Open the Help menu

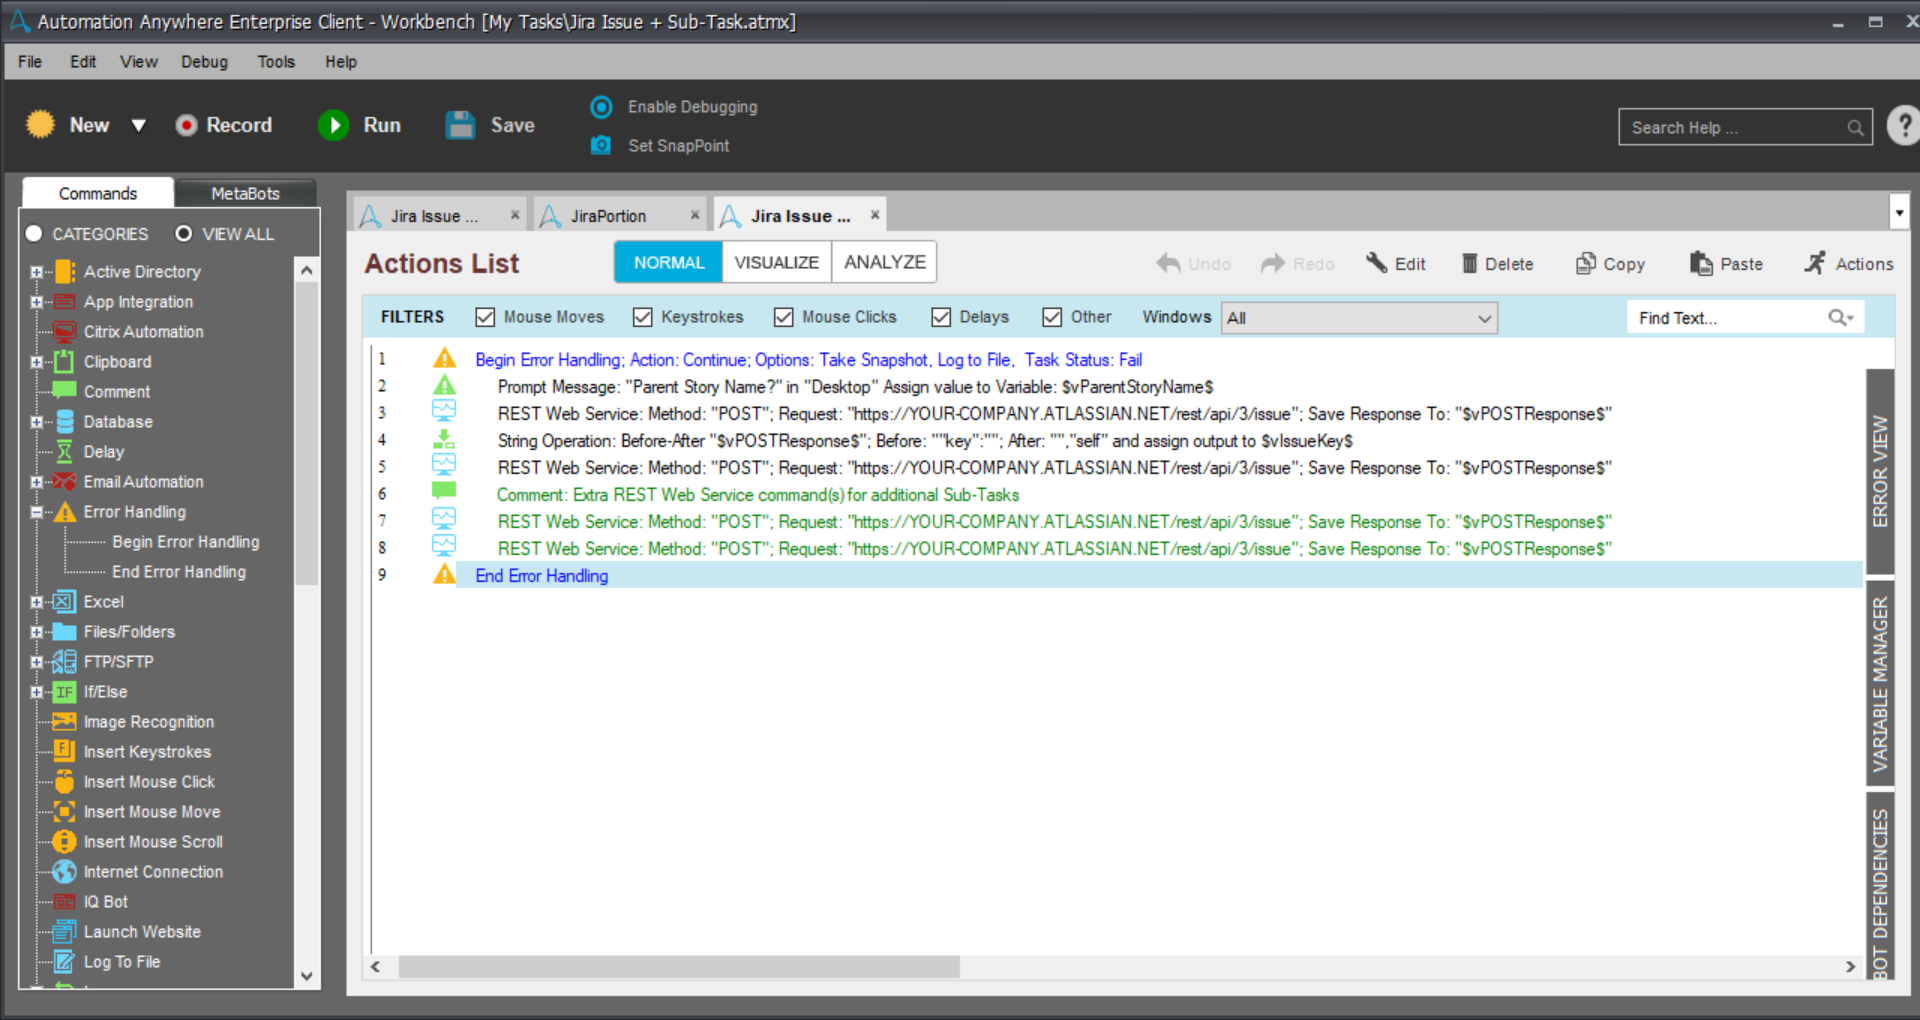[341, 62]
